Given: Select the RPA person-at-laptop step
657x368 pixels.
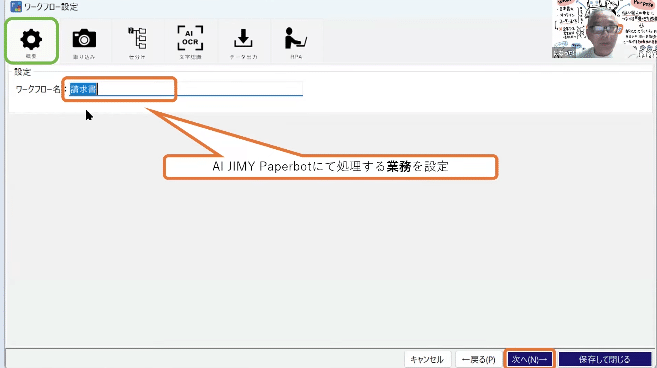Looking at the screenshot, I should point(296,41).
